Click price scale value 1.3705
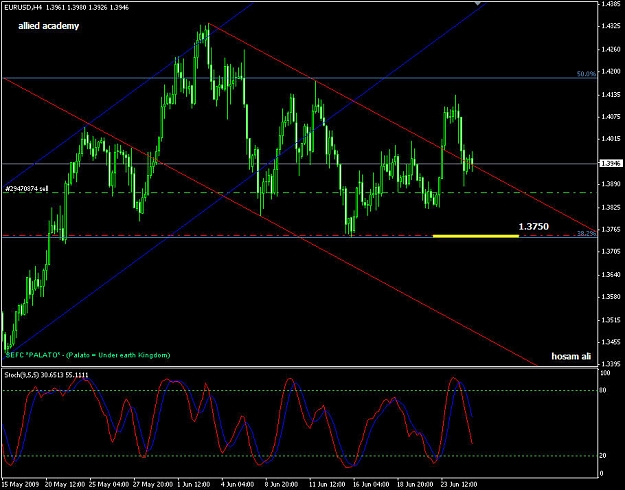The height and width of the screenshot is (490, 625). [612, 252]
